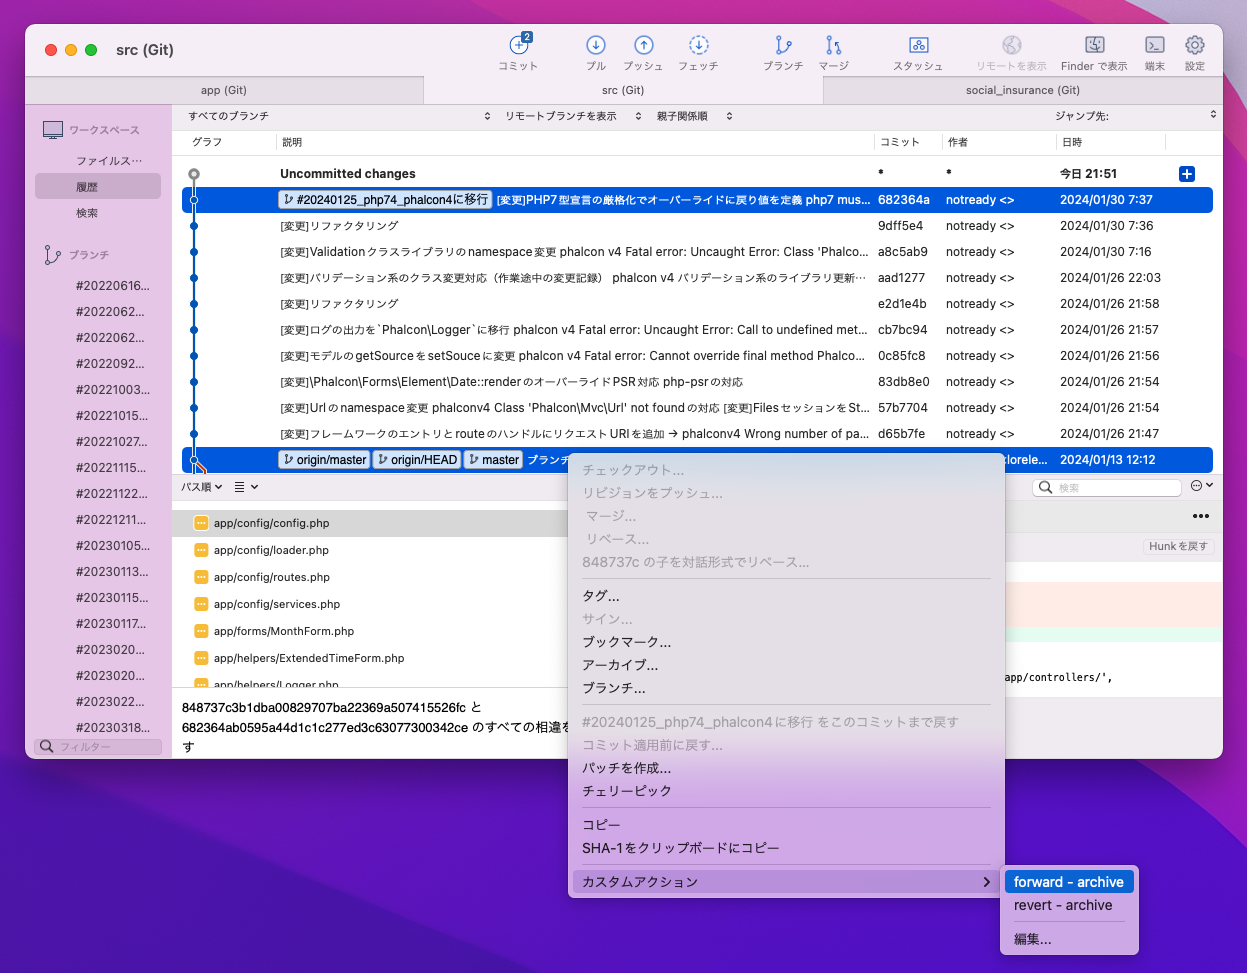Click the three-dots menu above the diff
This screenshot has height=973, width=1247.
click(x=1201, y=517)
